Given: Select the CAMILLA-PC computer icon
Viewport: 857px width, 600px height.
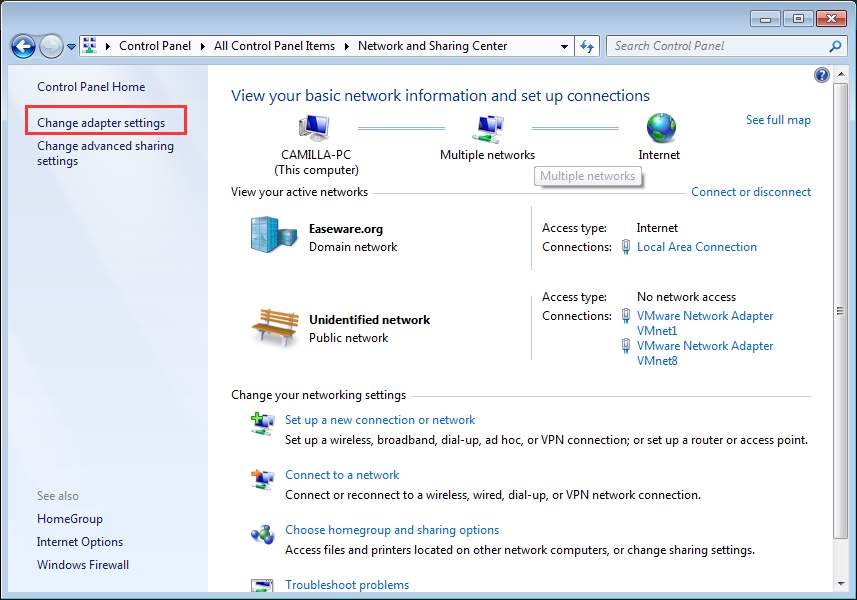Looking at the screenshot, I should 313,126.
